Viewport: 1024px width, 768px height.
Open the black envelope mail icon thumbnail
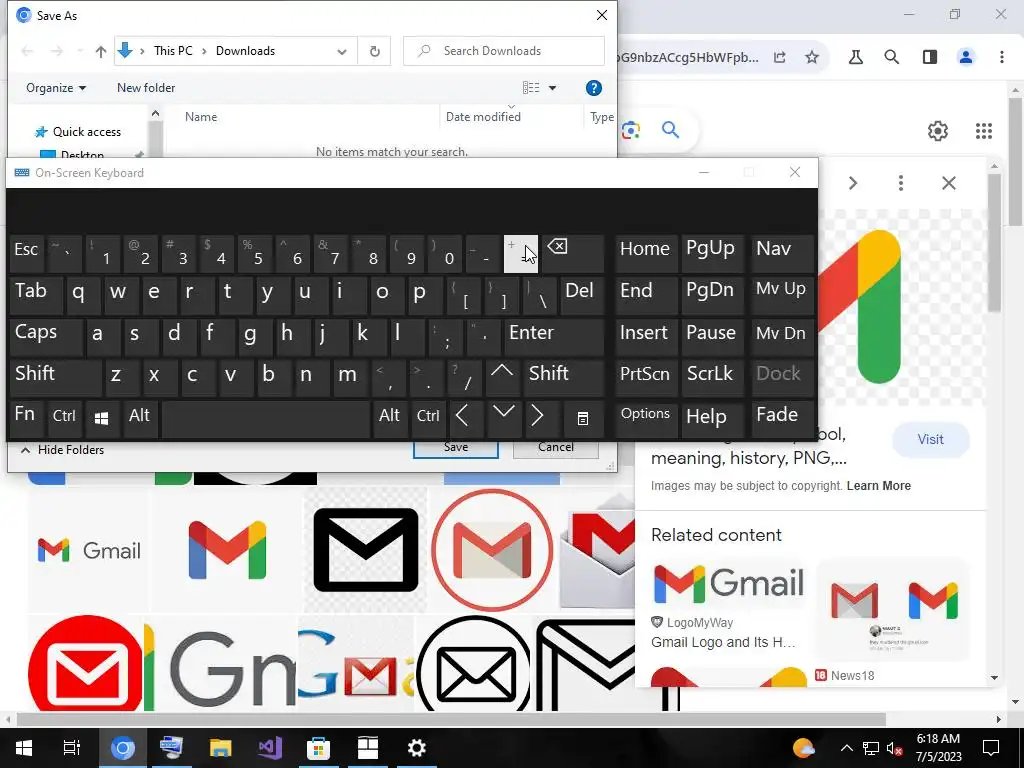pyautogui.click(x=366, y=550)
